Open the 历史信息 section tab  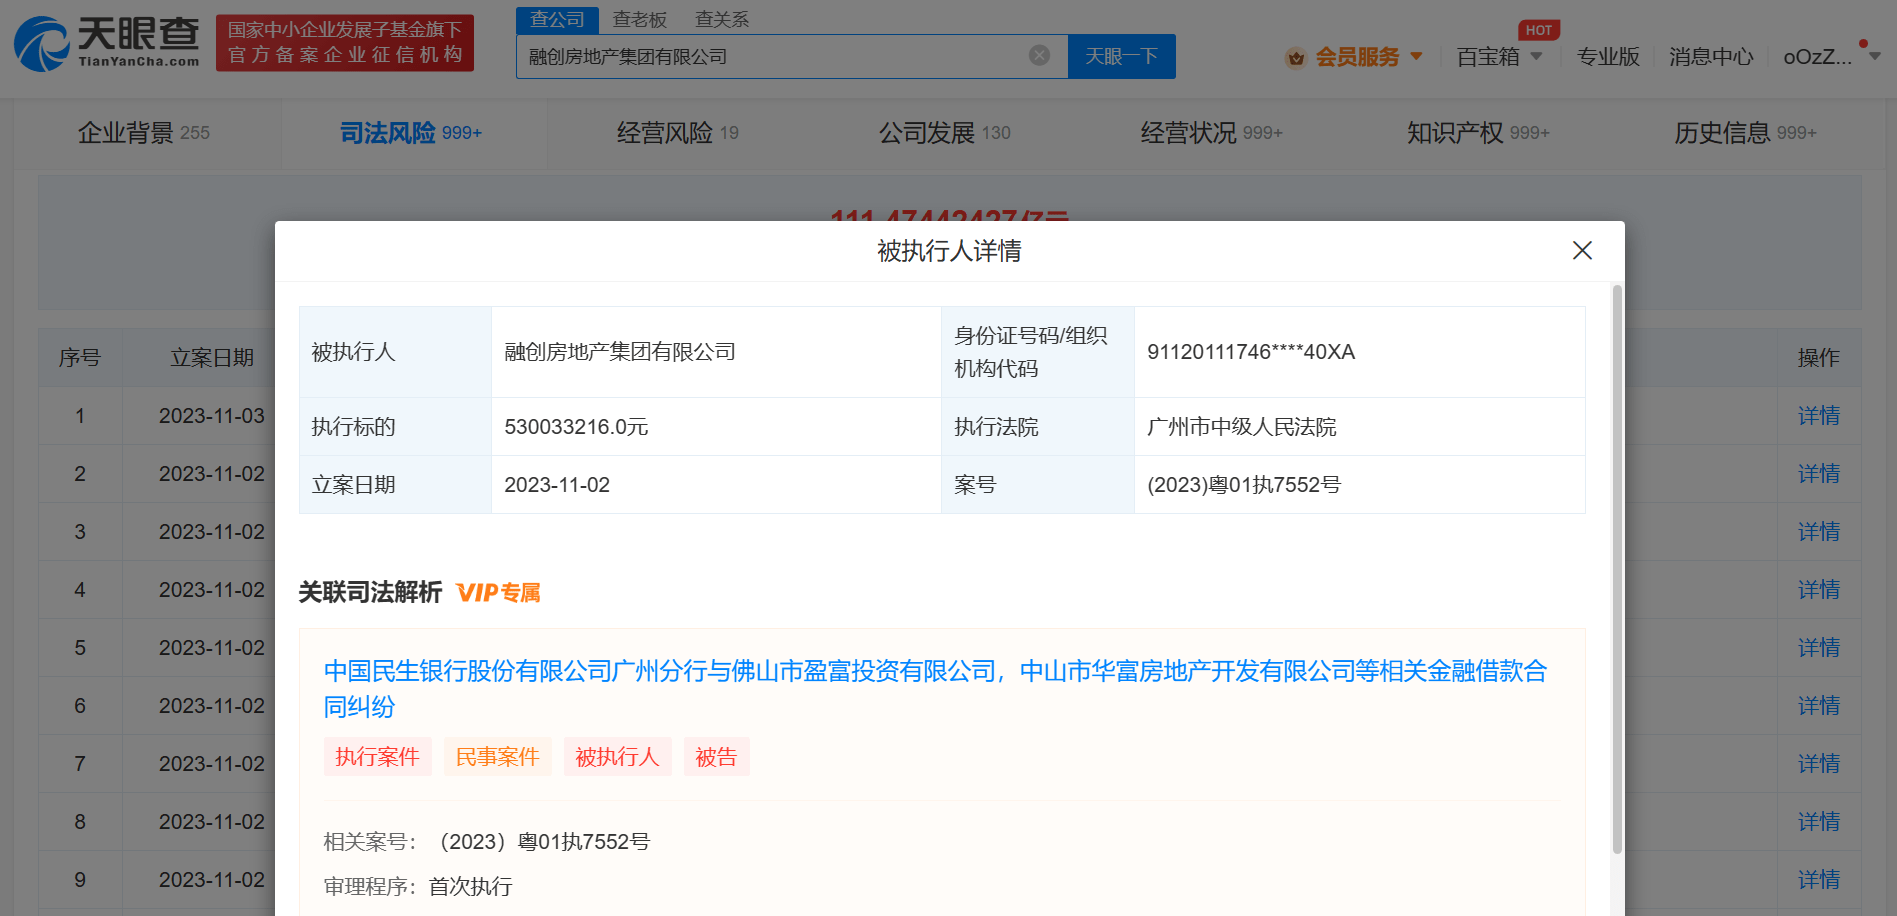coord(1744,133)
